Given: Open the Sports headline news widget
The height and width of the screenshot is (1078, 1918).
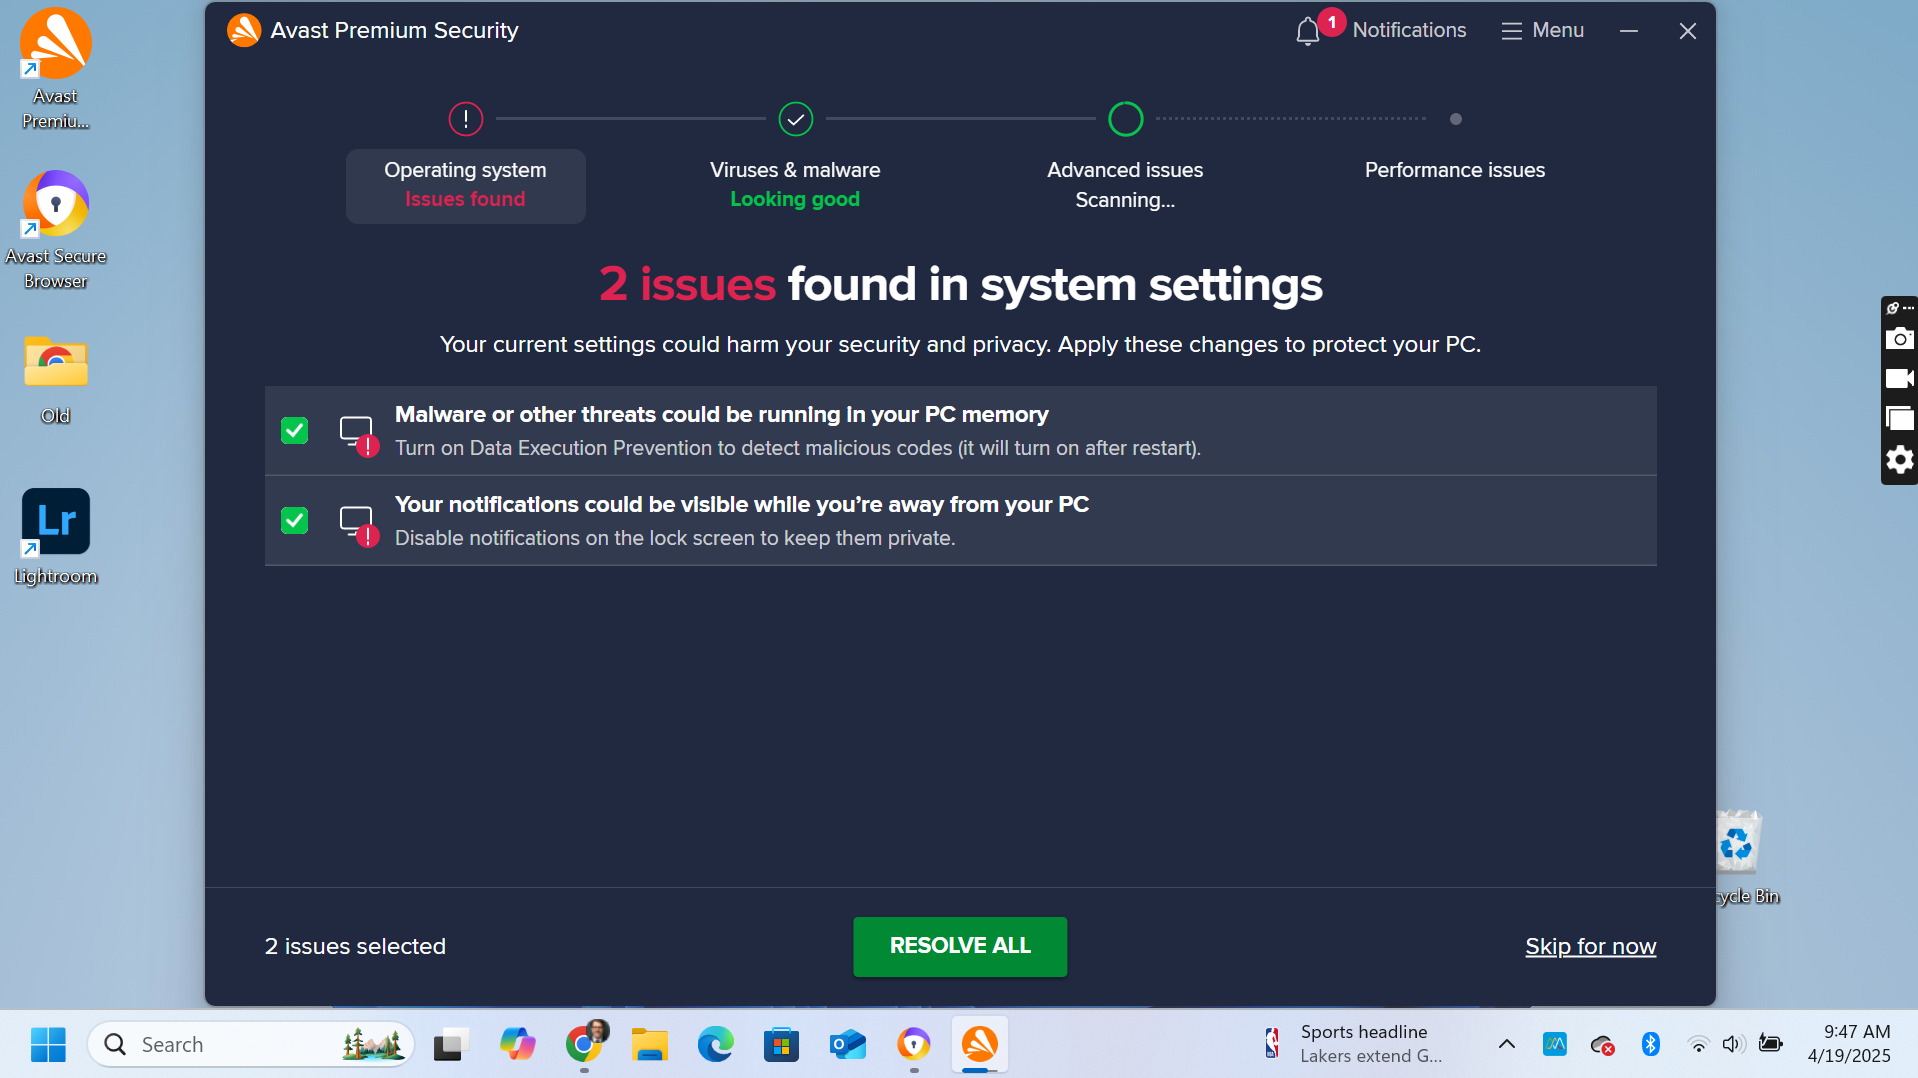Looking at the screenshot, I should click(x=1355, y=1044).
